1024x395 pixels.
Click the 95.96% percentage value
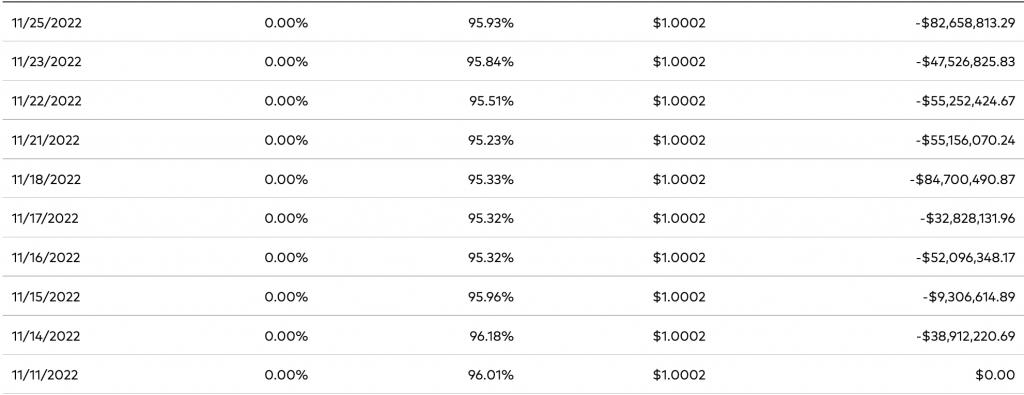pos(490,297)
